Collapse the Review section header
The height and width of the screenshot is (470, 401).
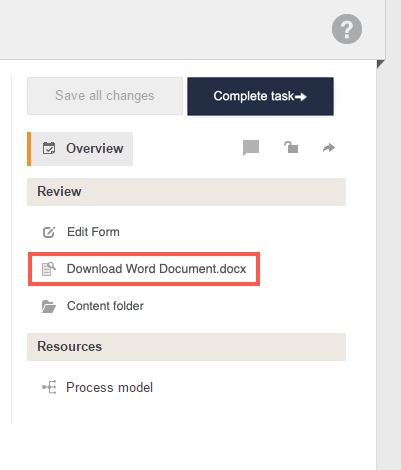point(186,192)
